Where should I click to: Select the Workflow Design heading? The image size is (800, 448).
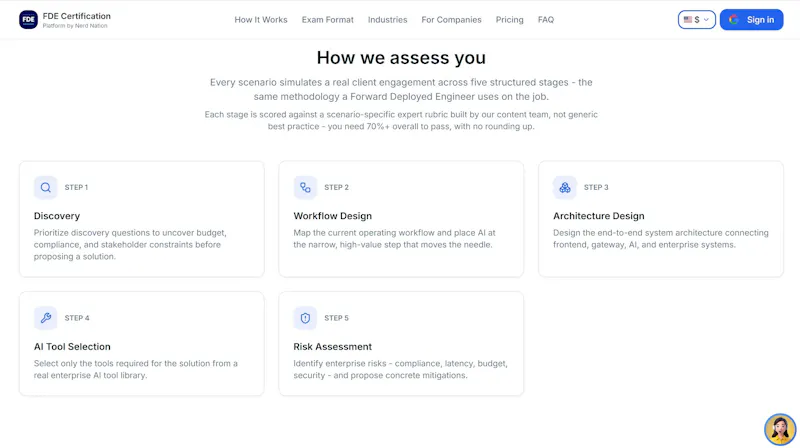333,216
